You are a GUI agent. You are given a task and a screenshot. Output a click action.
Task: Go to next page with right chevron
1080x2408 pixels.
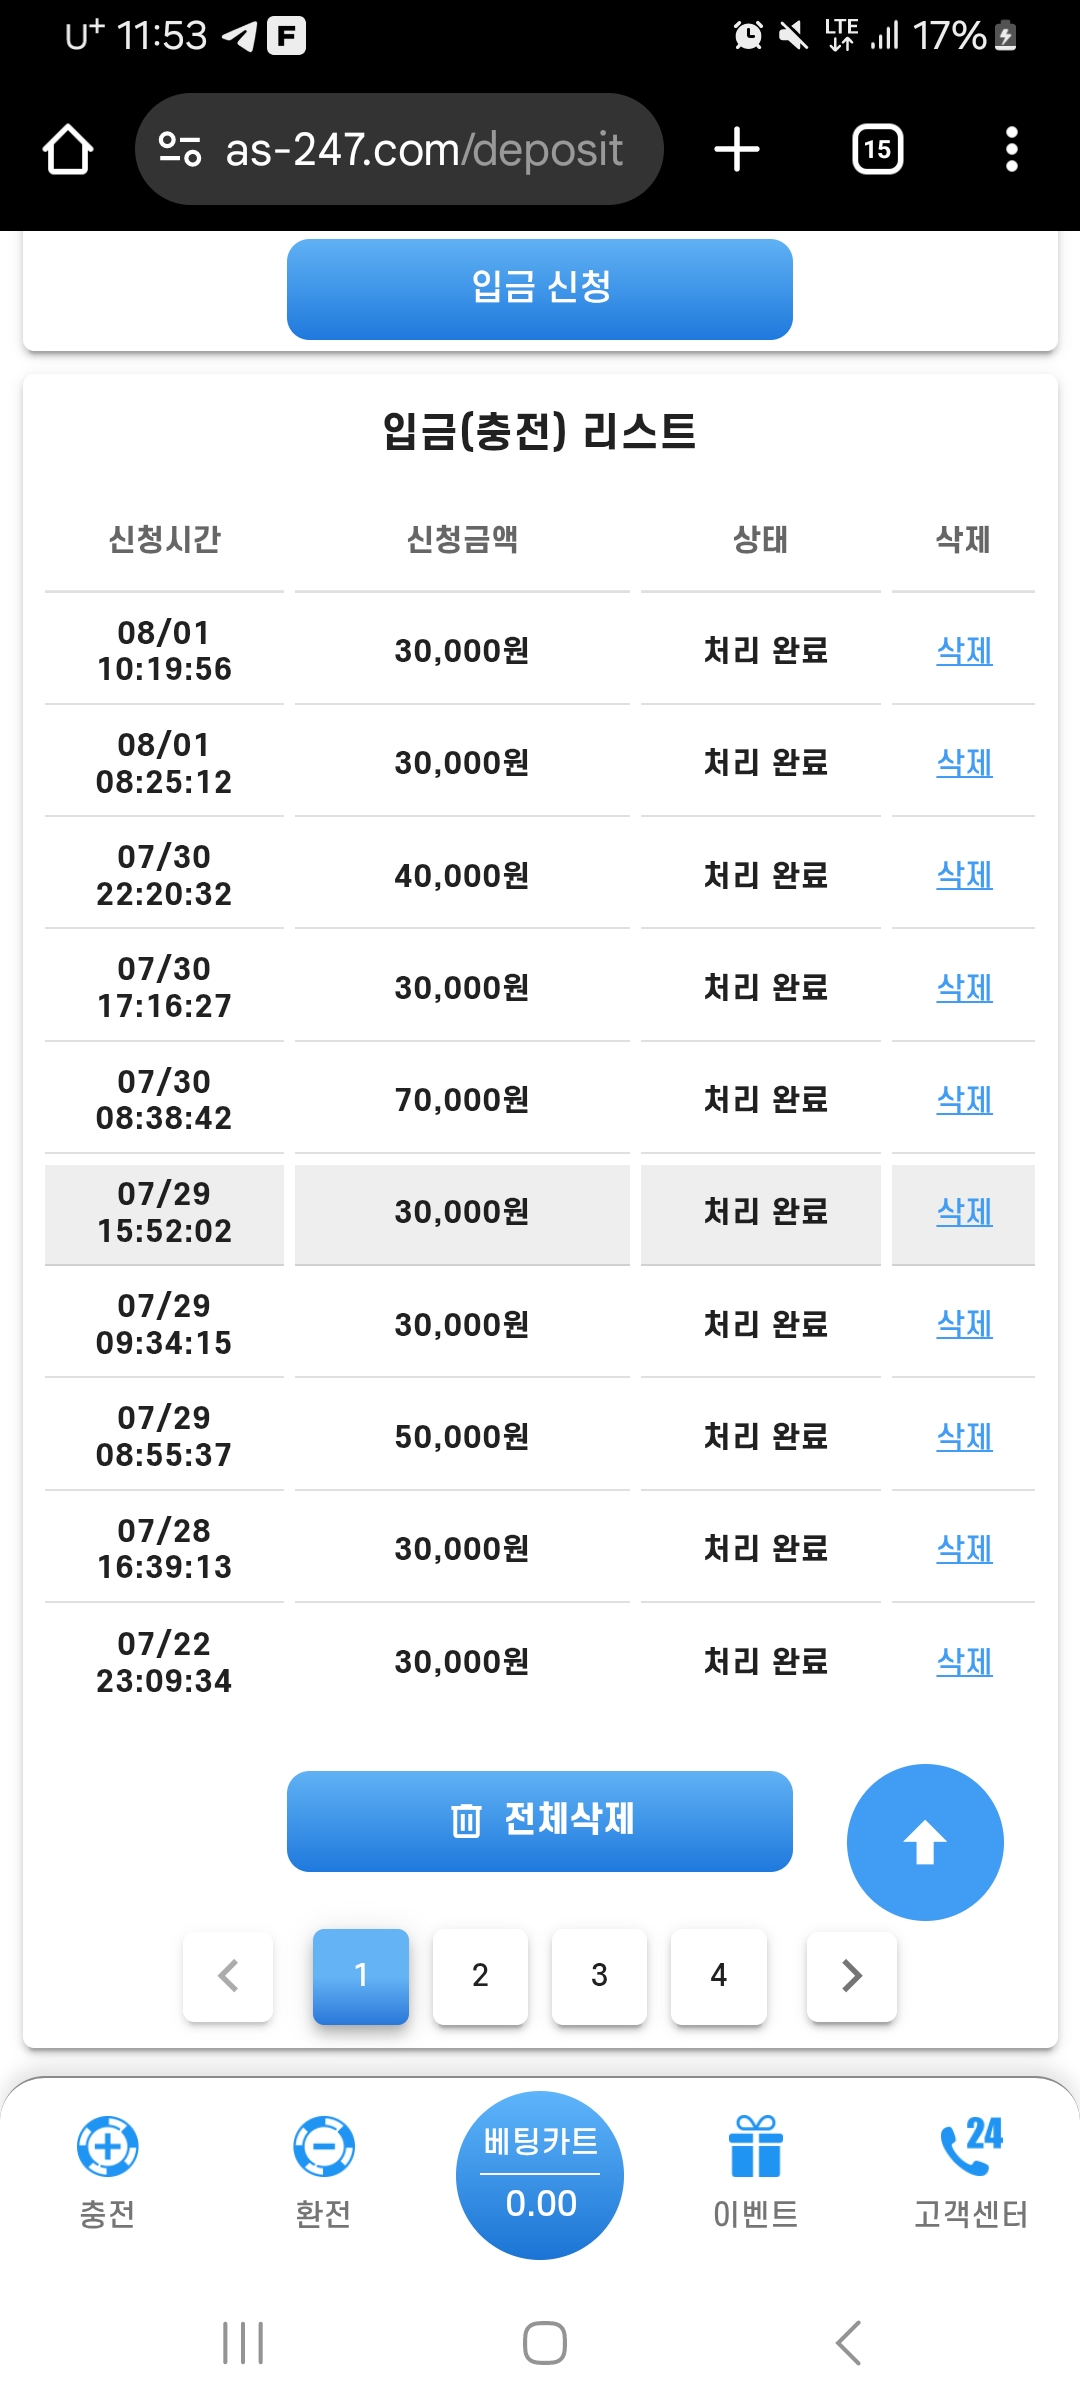(851, 1975)
